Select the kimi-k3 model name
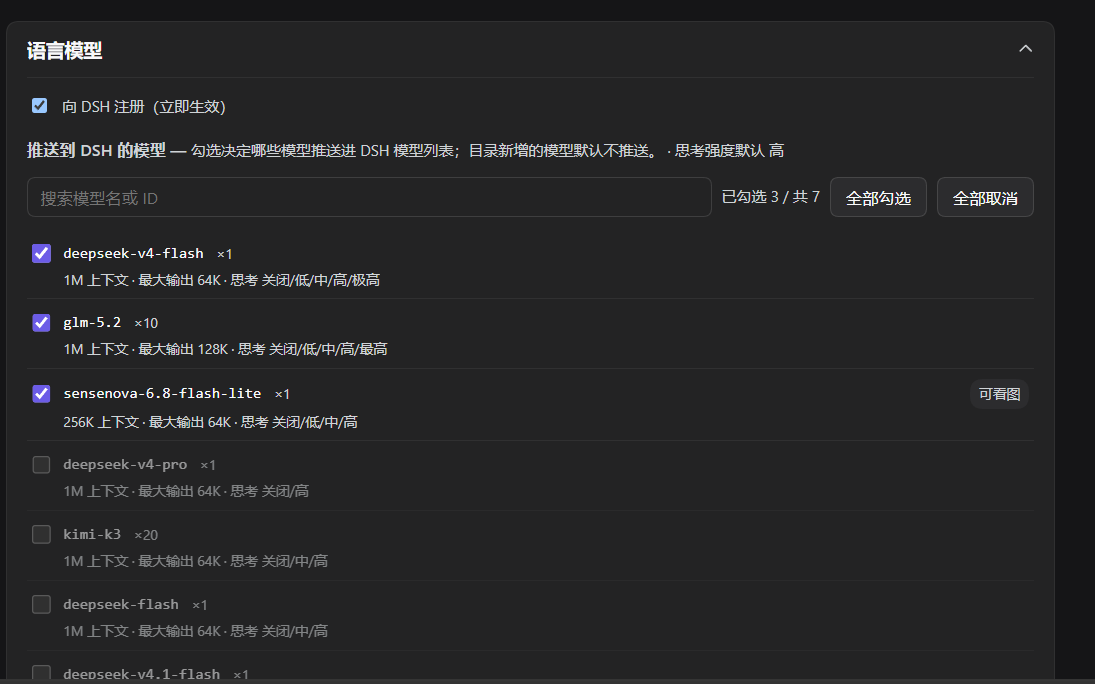 click(92, 534)
